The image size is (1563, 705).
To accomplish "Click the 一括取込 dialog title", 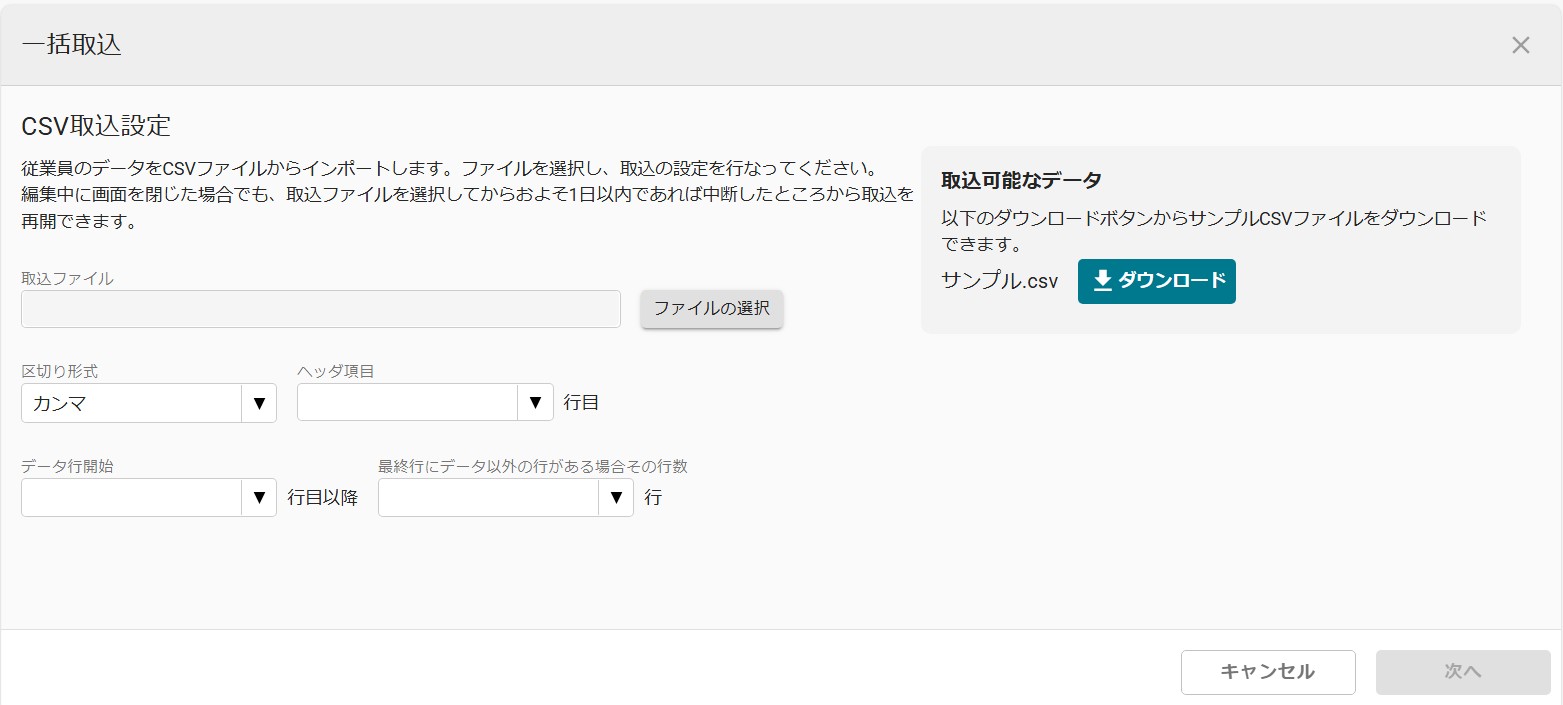I will pos(71,45).
